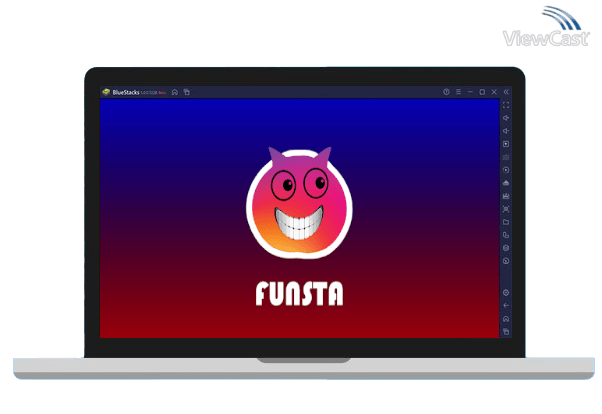Open the media folder icon in the side toolbar
602x414 pixels.
(506, 222)
